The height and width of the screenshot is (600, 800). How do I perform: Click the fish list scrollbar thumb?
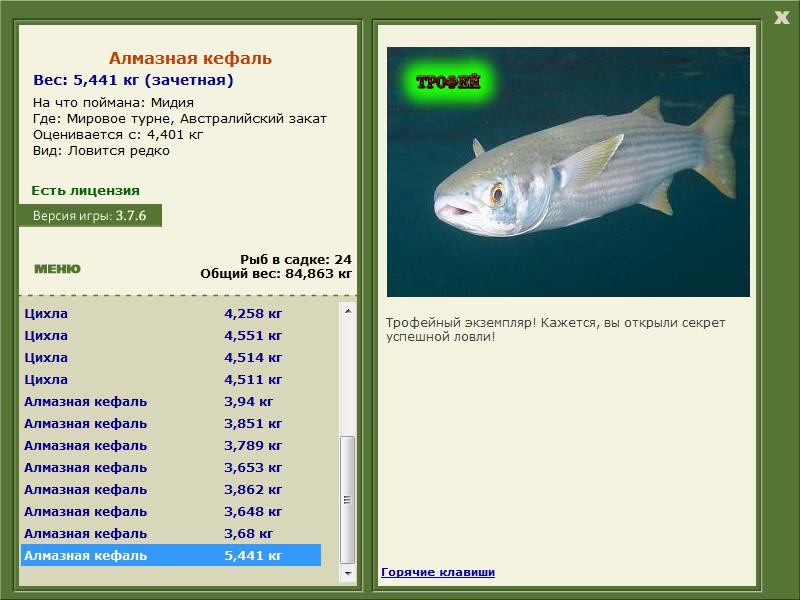pos(348,499)
